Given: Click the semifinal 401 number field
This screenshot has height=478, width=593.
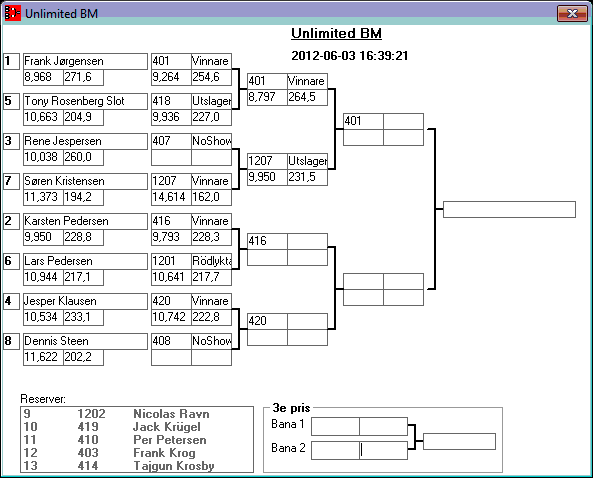Looking at the screenshot, I should click(363, 121).
